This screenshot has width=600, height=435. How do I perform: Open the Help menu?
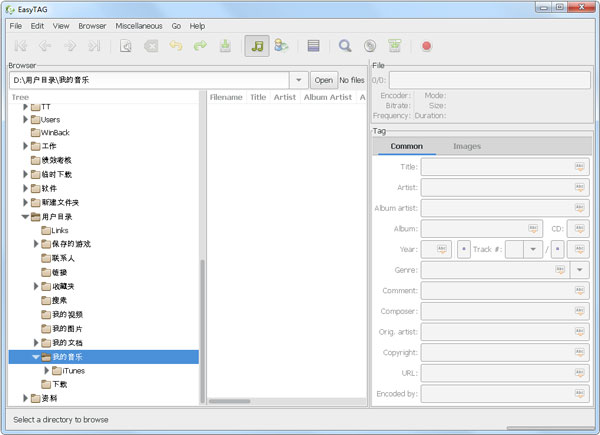point(197,26)
